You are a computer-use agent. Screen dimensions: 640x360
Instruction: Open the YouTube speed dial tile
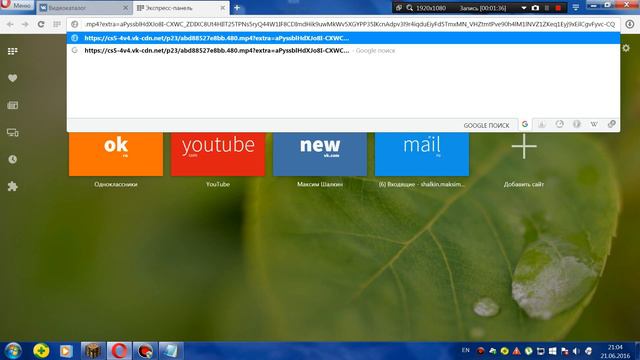[218, 154]
